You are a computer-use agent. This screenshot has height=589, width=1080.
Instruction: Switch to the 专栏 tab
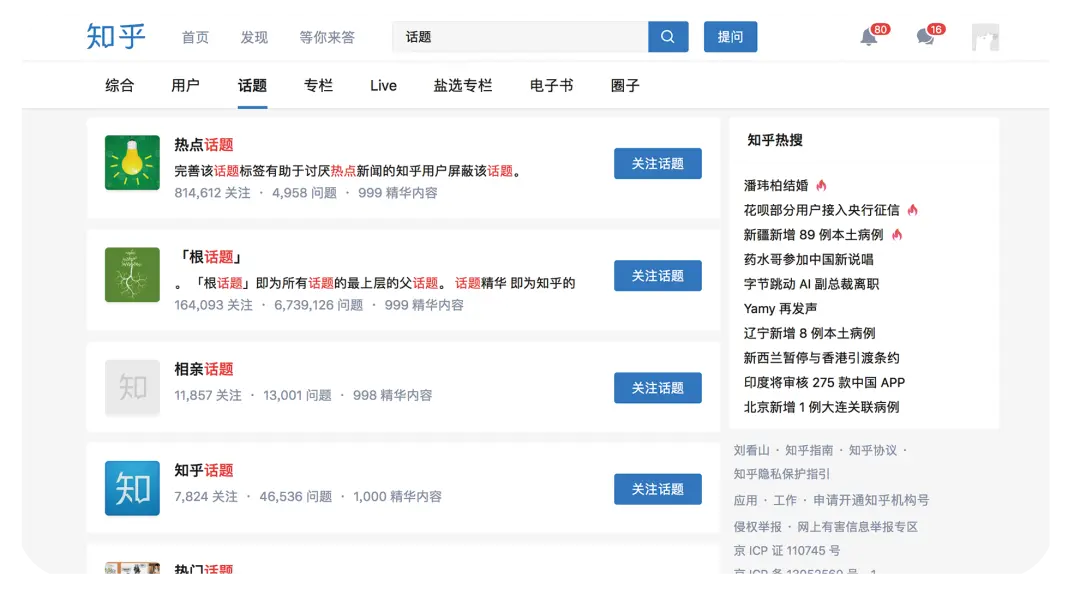[x=318, y=86]
